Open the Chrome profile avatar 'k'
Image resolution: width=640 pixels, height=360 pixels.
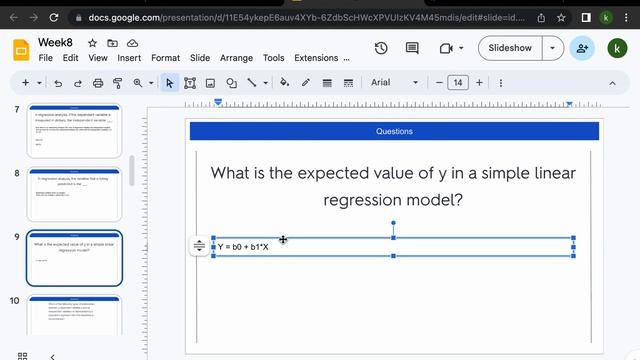(x=606, y=18)
